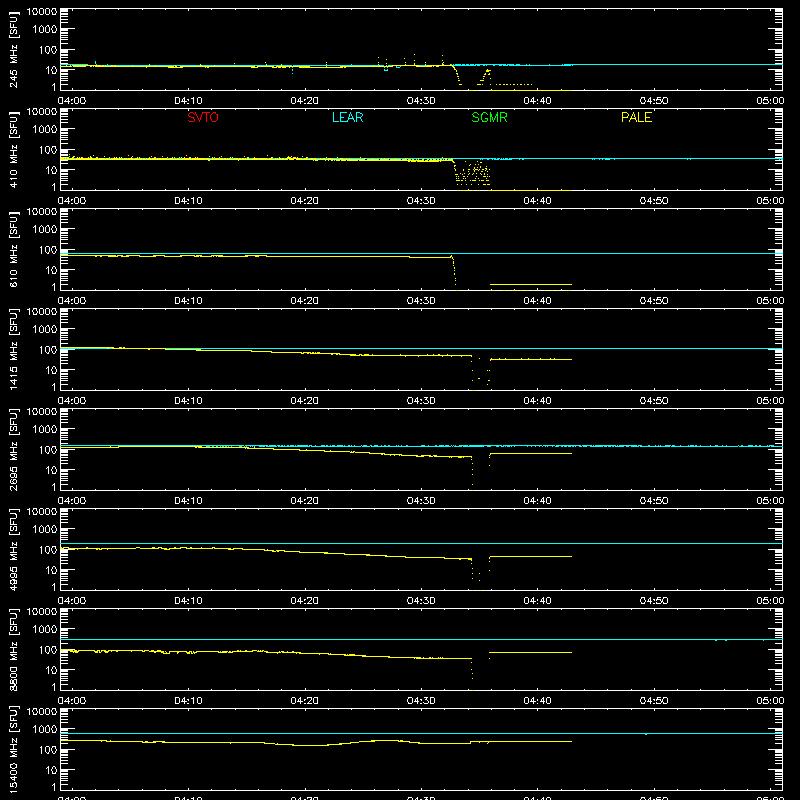Click 04:50 time label under 410 MHz plot
800x800 pixels.
tap(654, 201)
